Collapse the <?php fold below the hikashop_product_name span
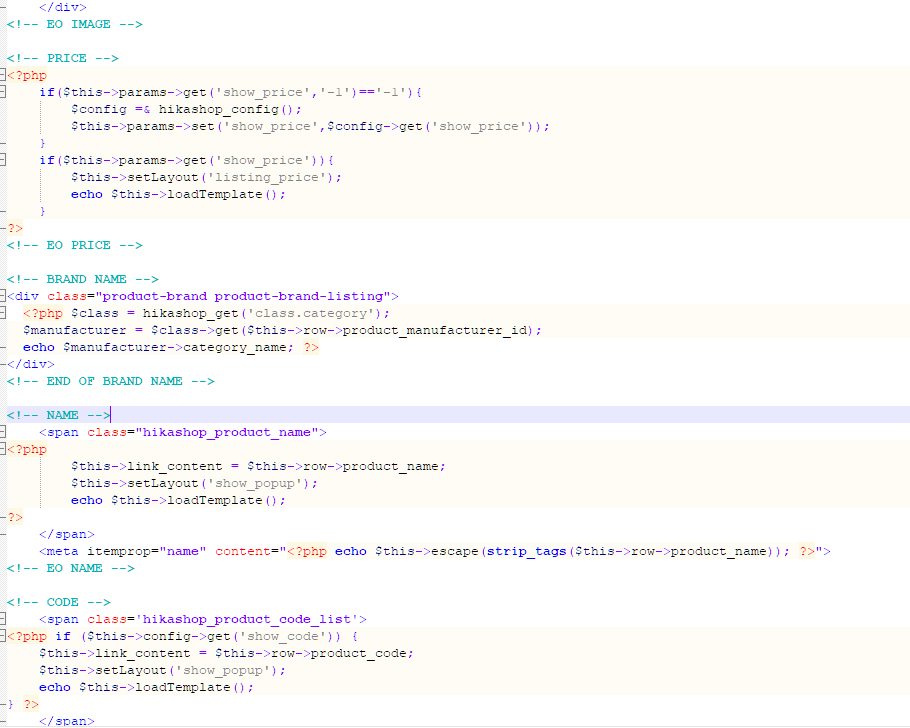This screenshot has height=728, width=910. pos(3,449)
